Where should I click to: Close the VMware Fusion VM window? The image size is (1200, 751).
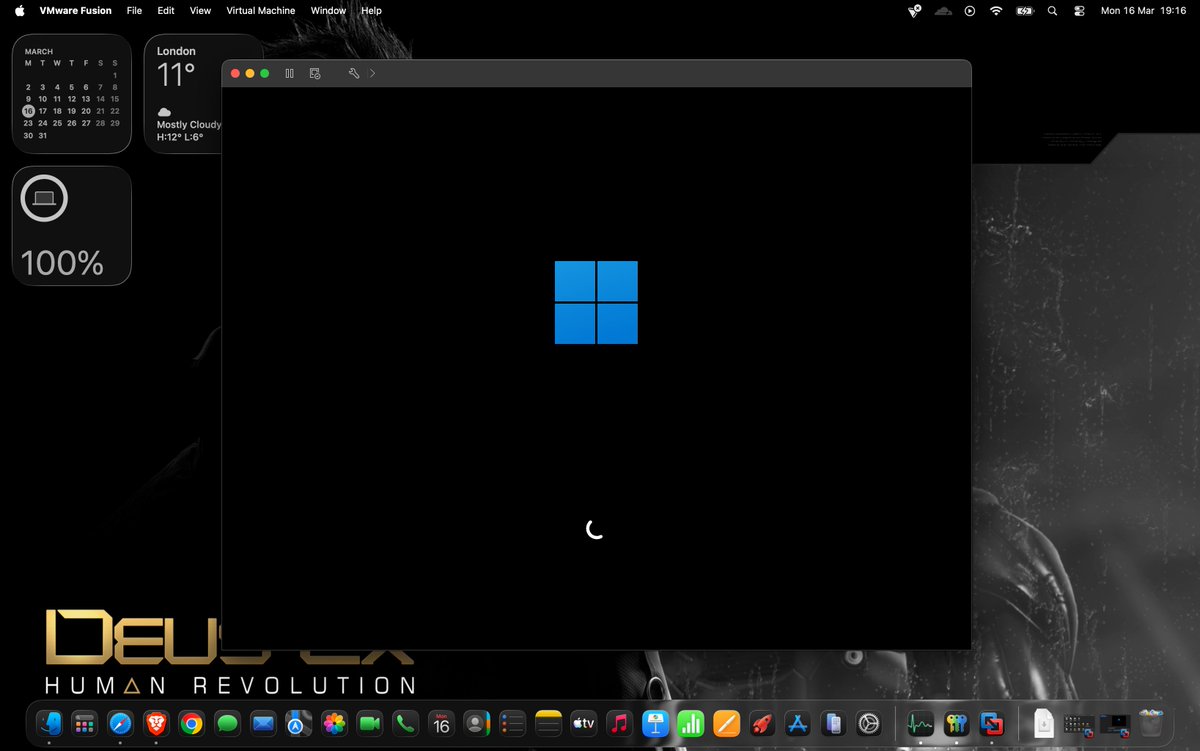click(x=236, y=73)
